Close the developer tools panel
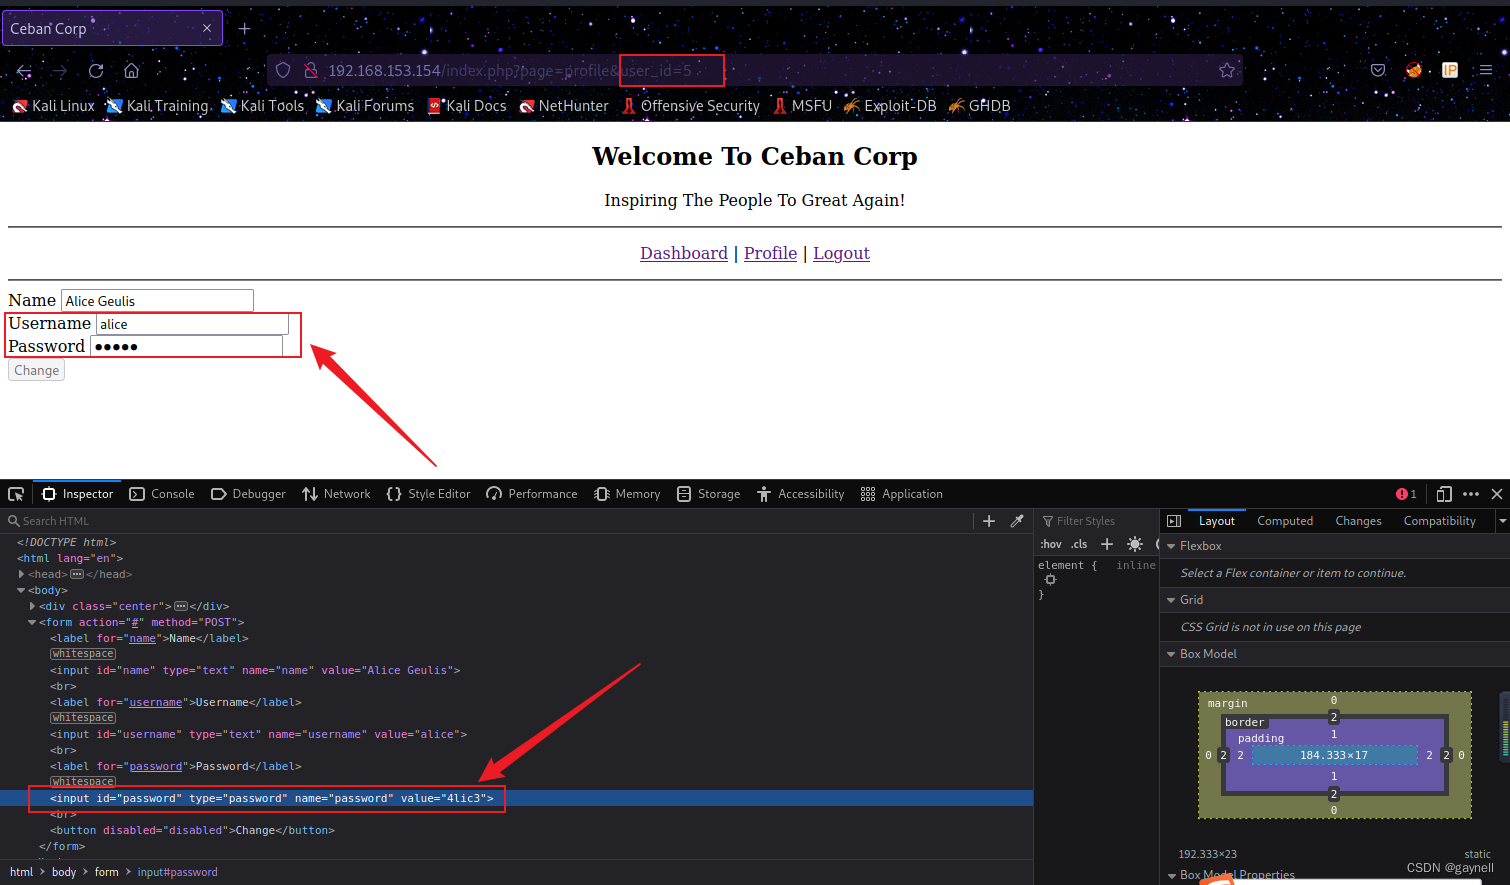This screenshot has height=885, width=1510. (x=1497, y=494)
